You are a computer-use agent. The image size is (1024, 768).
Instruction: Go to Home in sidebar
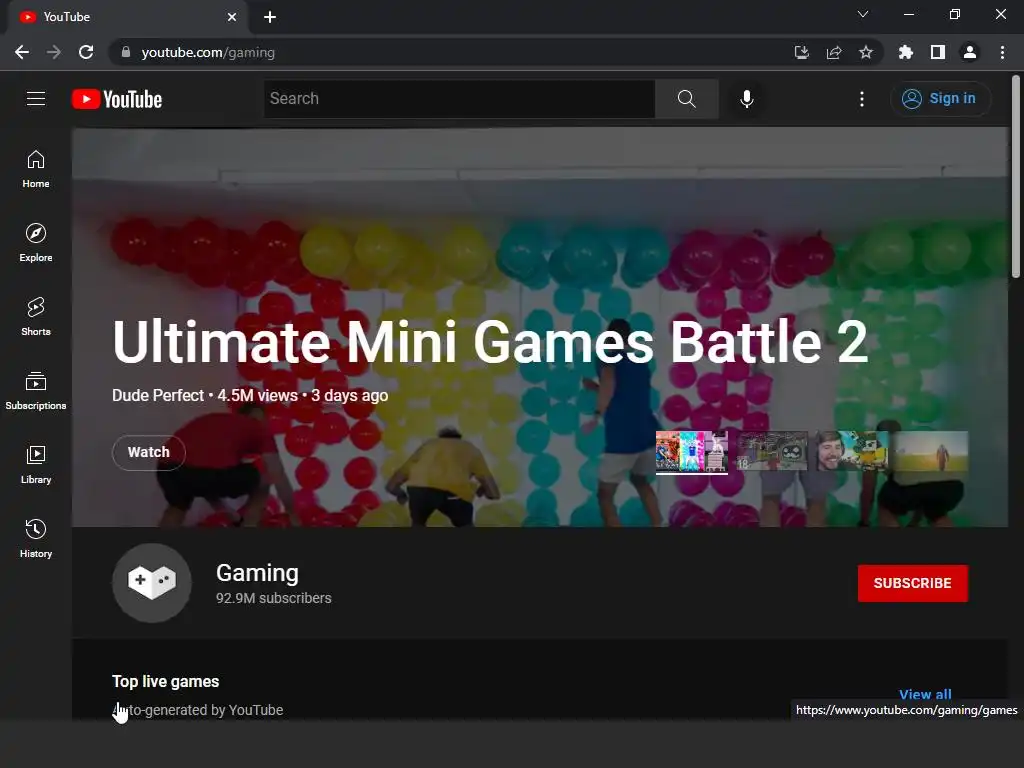click(x=36, y=169)
